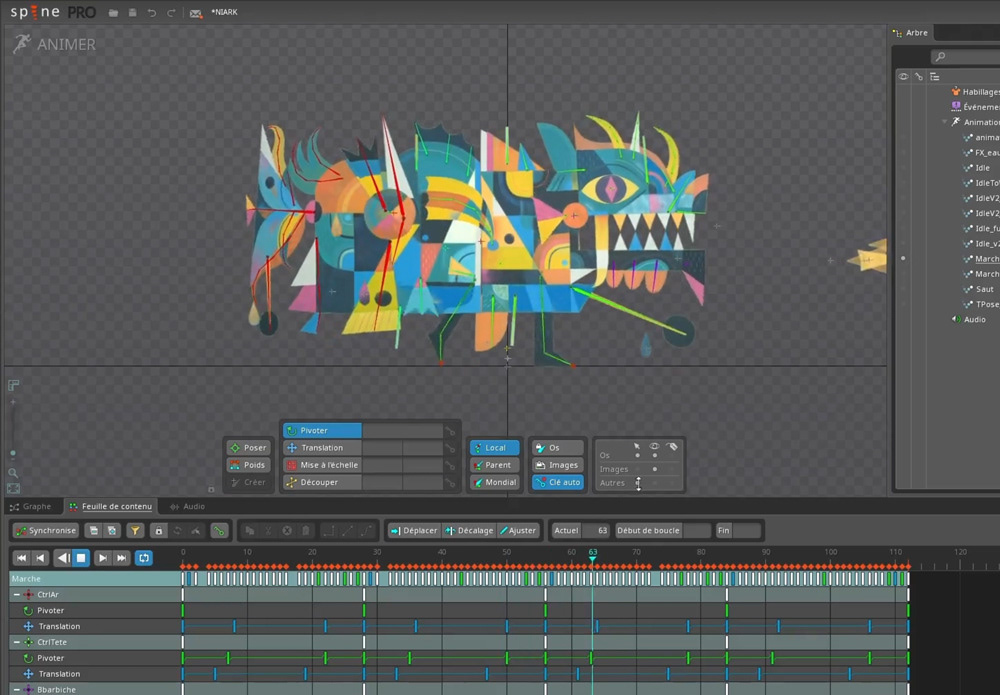Switch to the Graphe tab
The width and height of the screenshot is (1000, 695).
click(x=31, y=506)
